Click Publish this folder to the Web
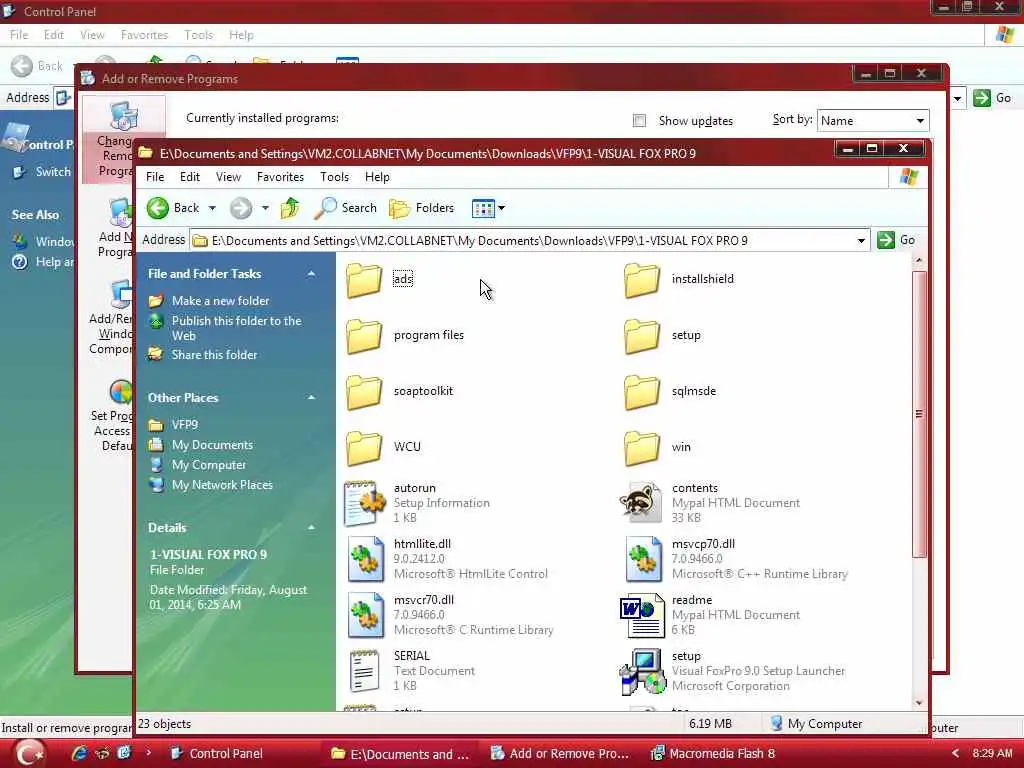Image resolution: width=1024 pixels, height=768 pixels. click(236, 328)
